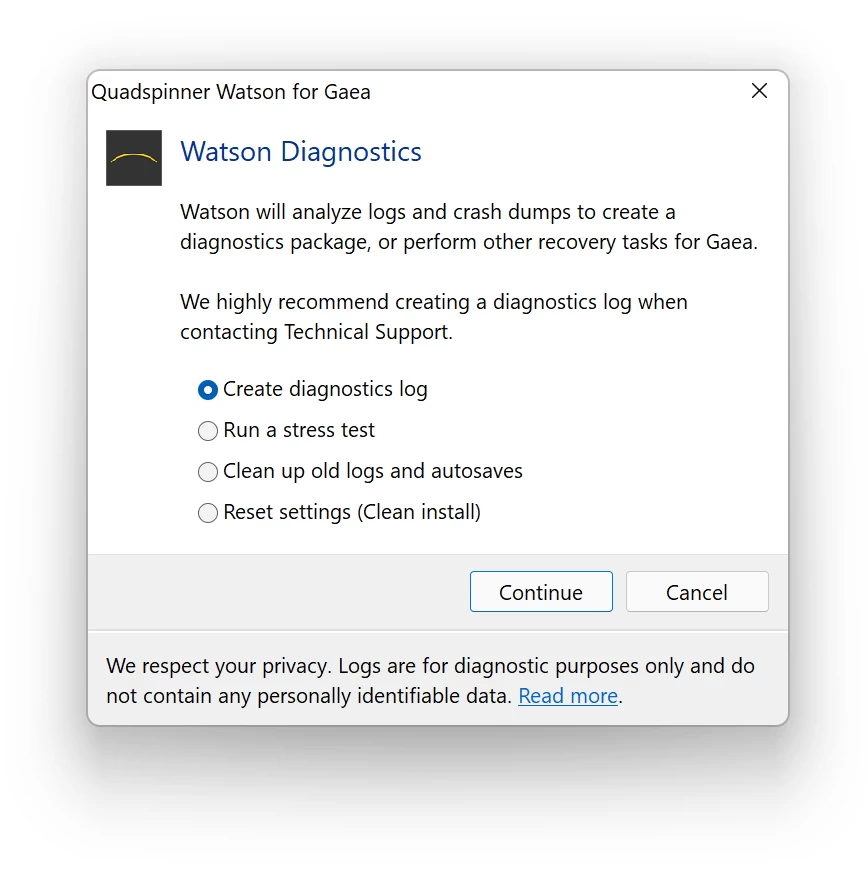Screen dimensions: 868x871
Task: Close the Watson dialog with the X
Action: (759, 91)
